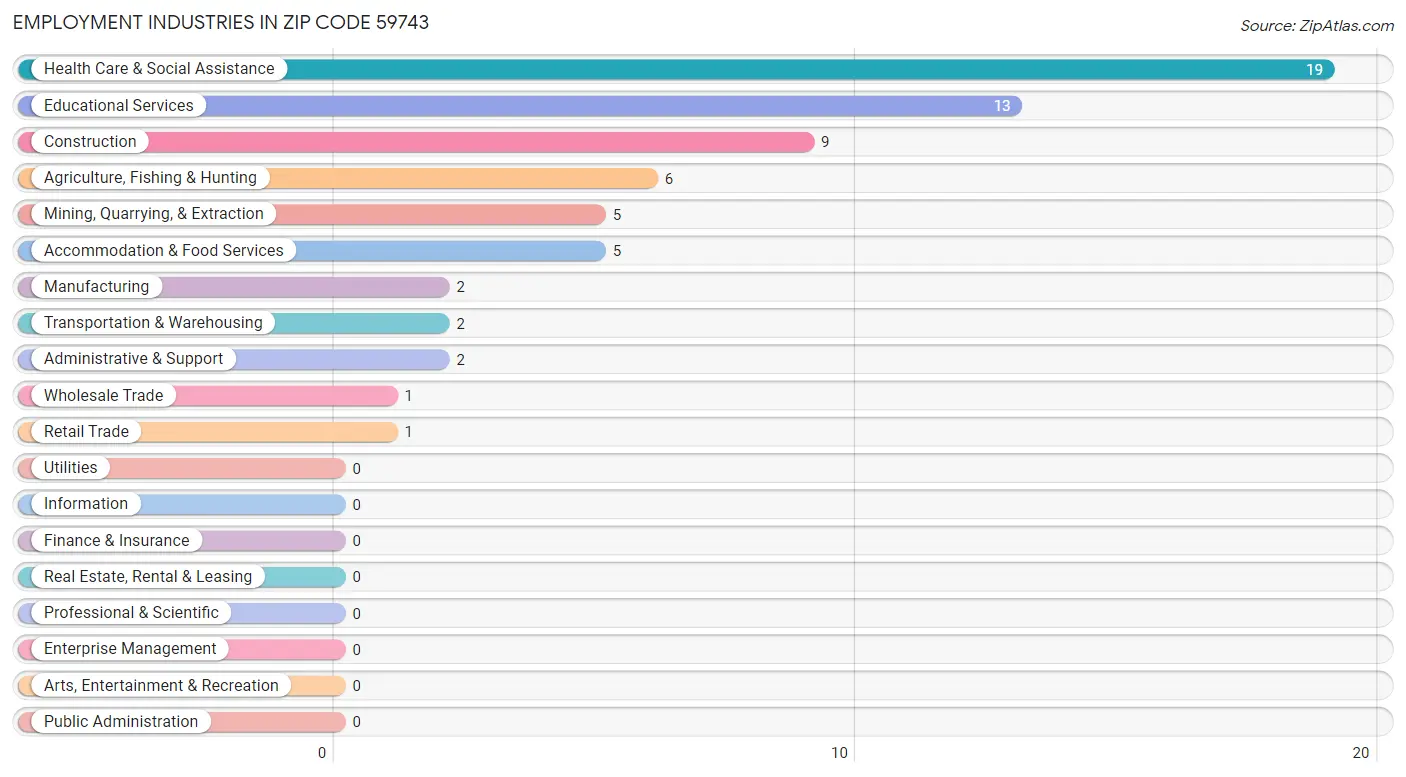Click the Administrative & Support label
1406x777 pixels.
point(134,359)
